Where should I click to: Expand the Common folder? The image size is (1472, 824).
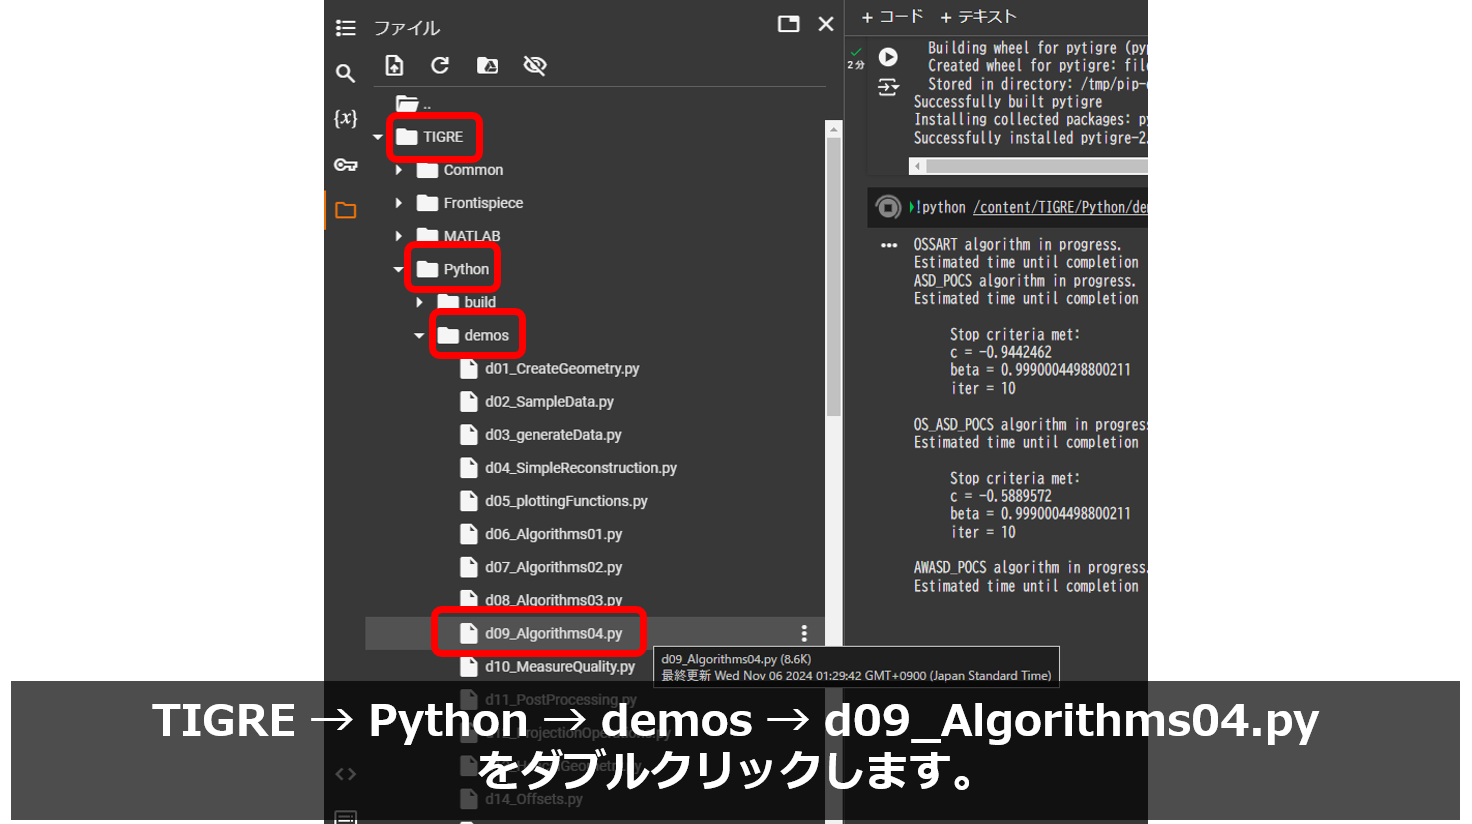point(398,170)
